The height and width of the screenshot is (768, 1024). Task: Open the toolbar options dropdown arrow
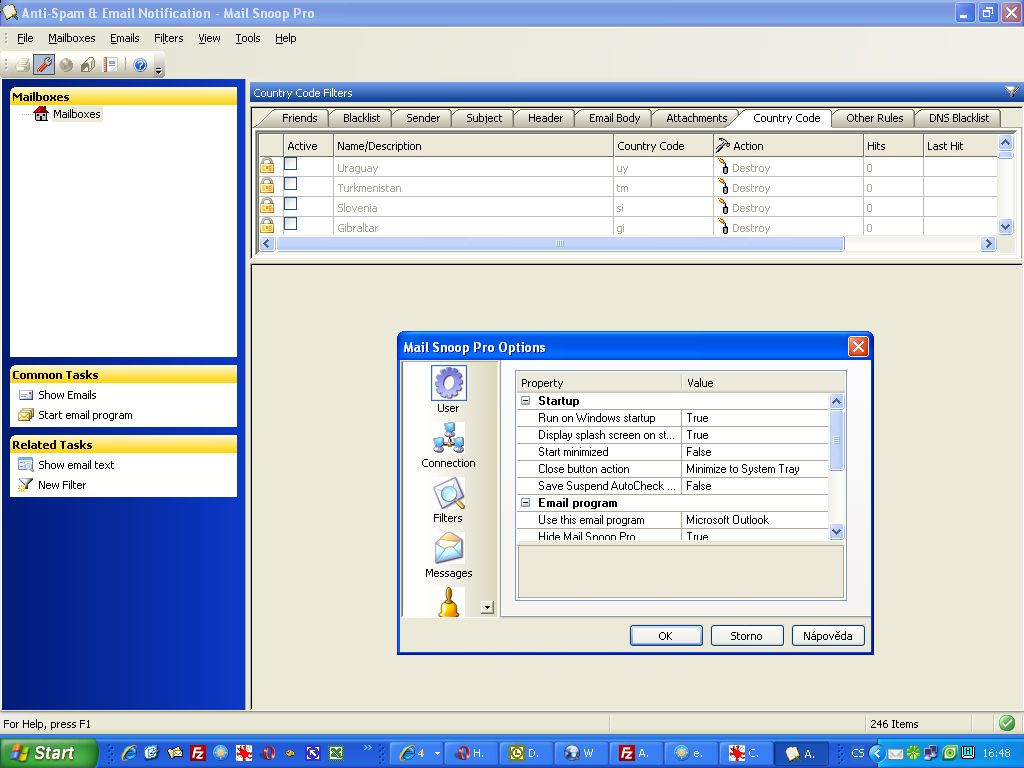click(159, 70)
